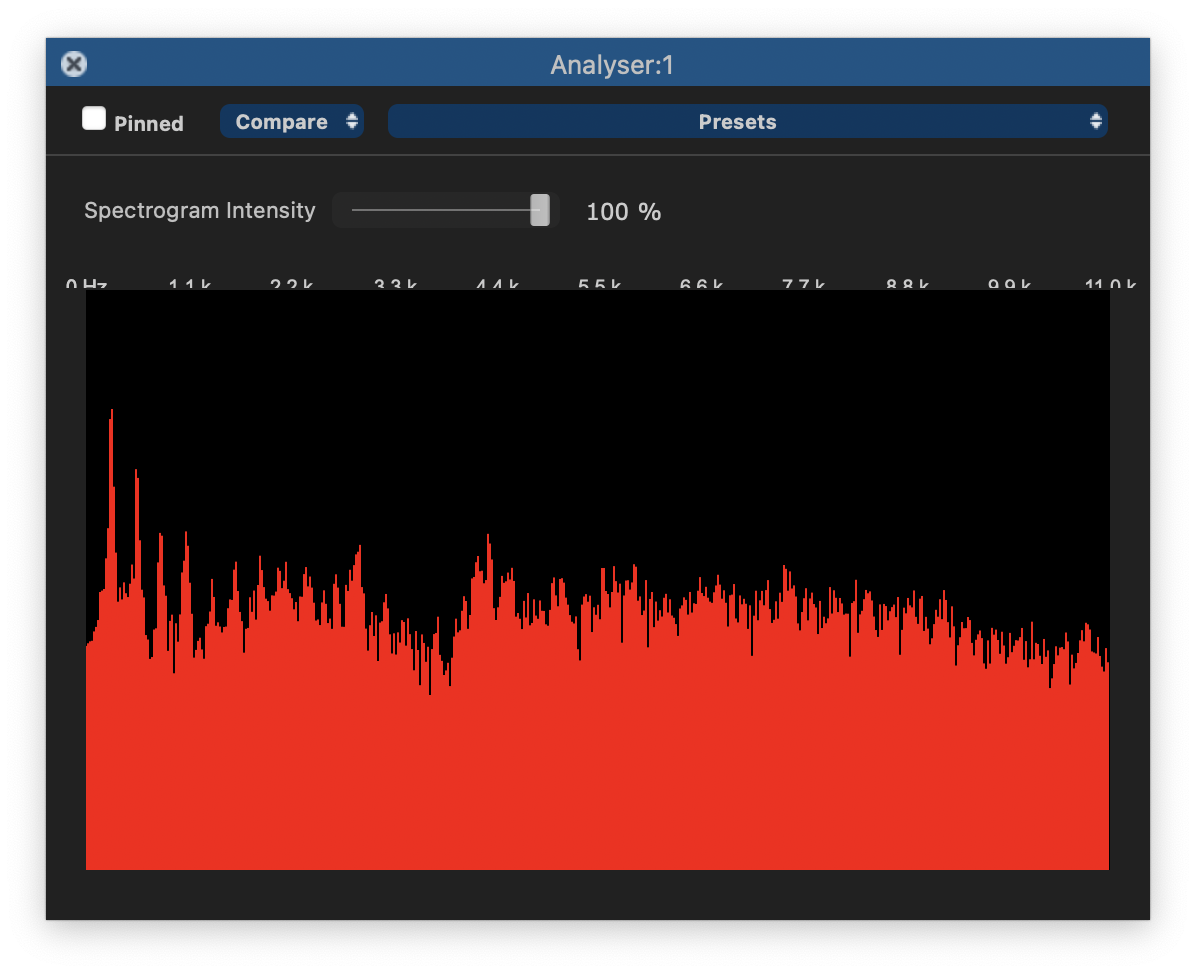Click the 9.9k frequency axis label
This screenshot has height=974, width=1196.
tap(1009, 285)
